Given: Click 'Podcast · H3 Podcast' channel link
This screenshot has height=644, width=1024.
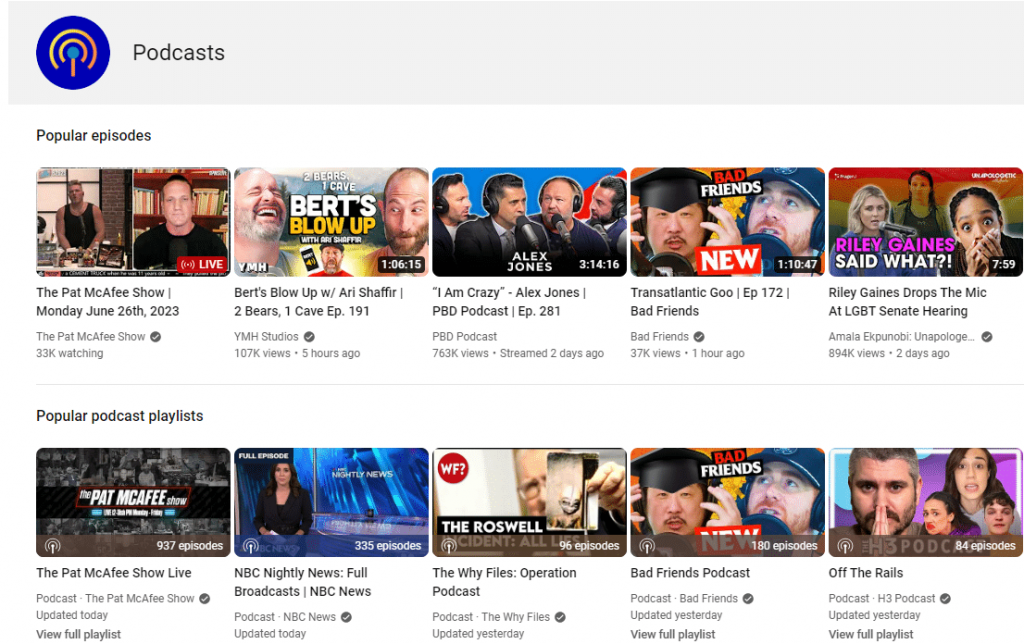Looking at the screenshot, I should (x=882, y=598).
